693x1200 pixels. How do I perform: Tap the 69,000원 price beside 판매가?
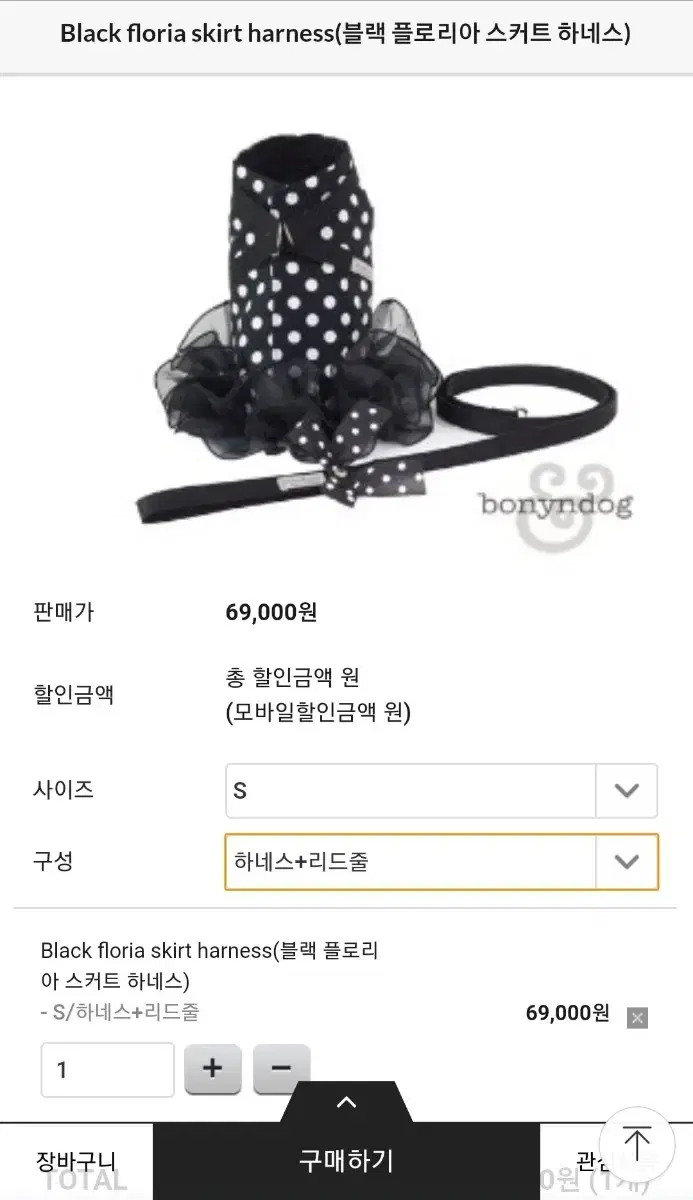pyautogui.click(x=272, y=612)
